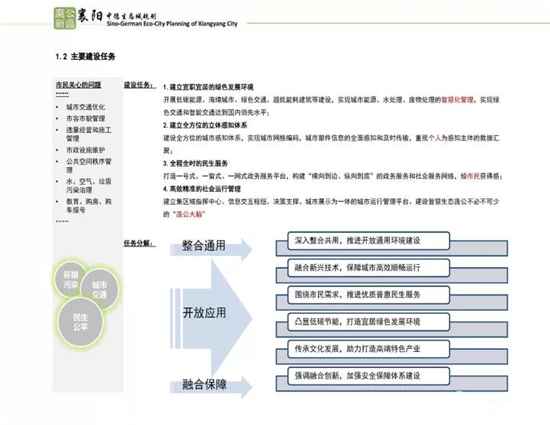Click the underlined '任务分解:' label
This screenshot has width=550, height=425.
click(x=139, y=243)
